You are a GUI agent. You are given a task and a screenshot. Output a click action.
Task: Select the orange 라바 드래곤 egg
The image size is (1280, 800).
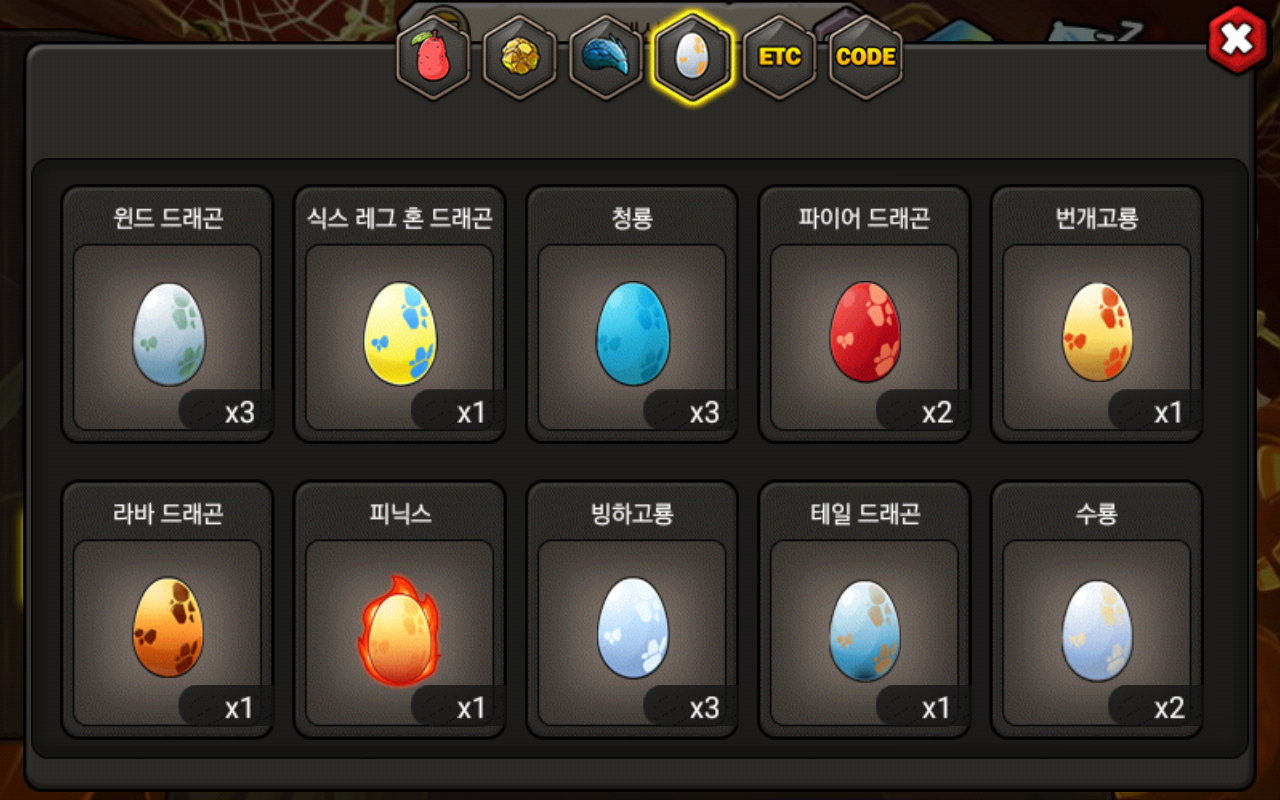[x=167, y=609]
